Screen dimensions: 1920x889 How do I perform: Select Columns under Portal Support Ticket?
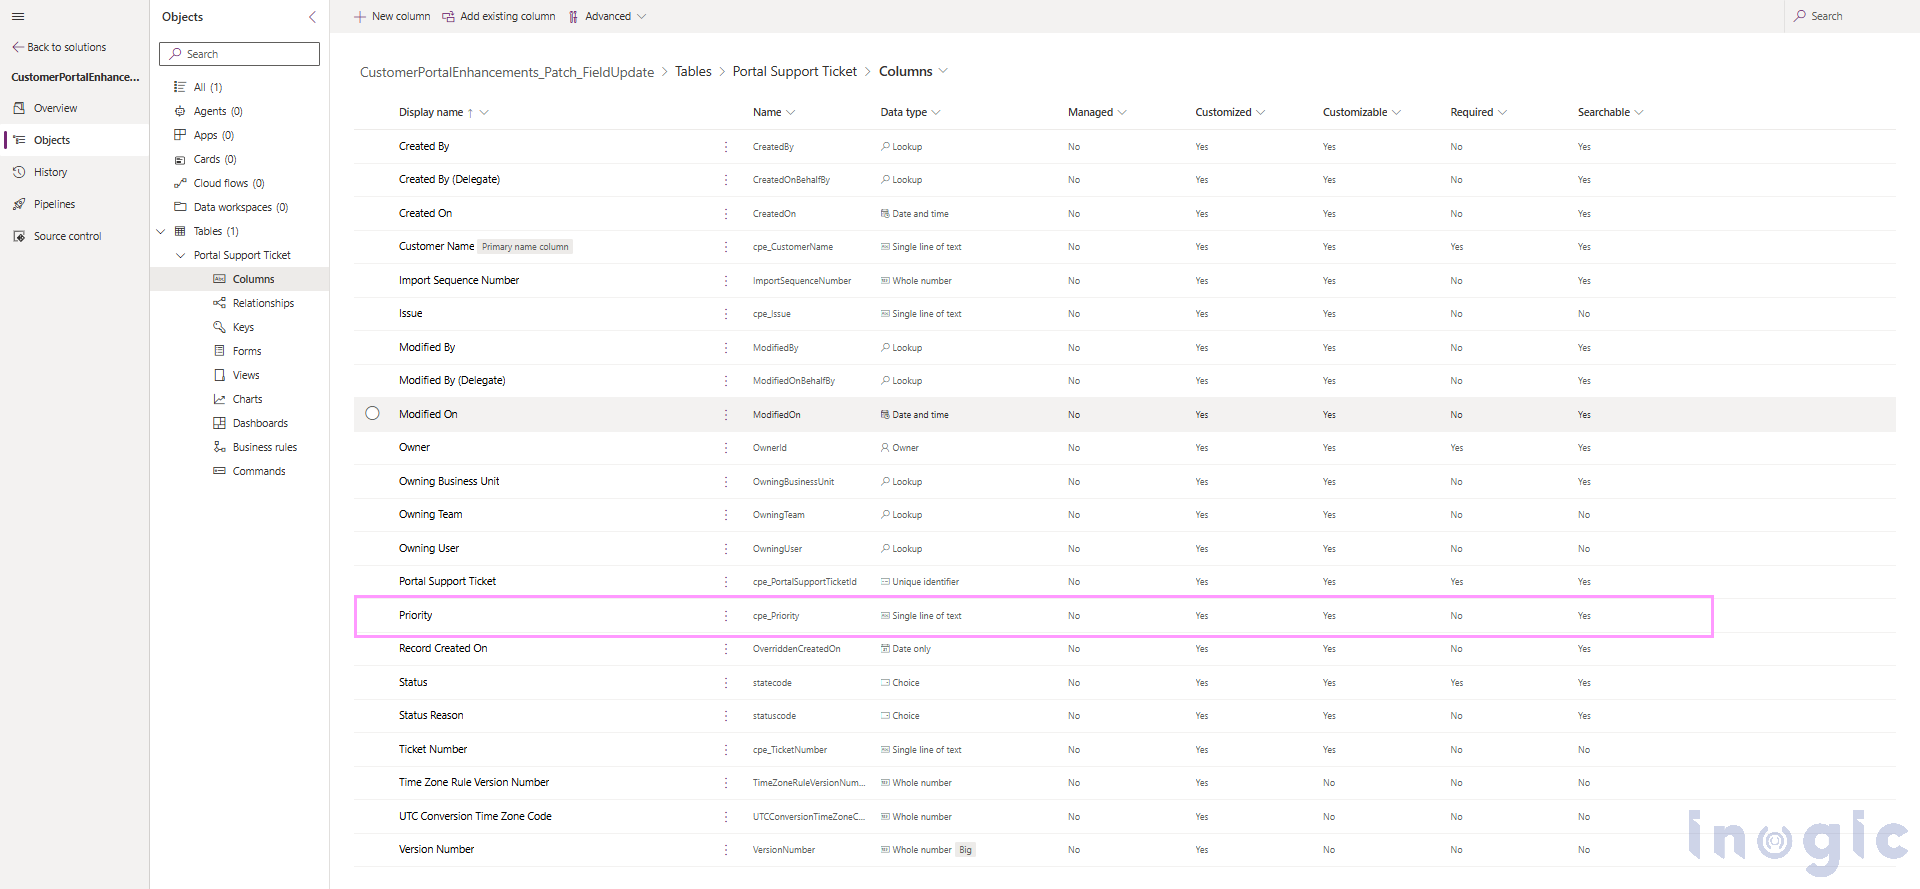pos(253,279)
